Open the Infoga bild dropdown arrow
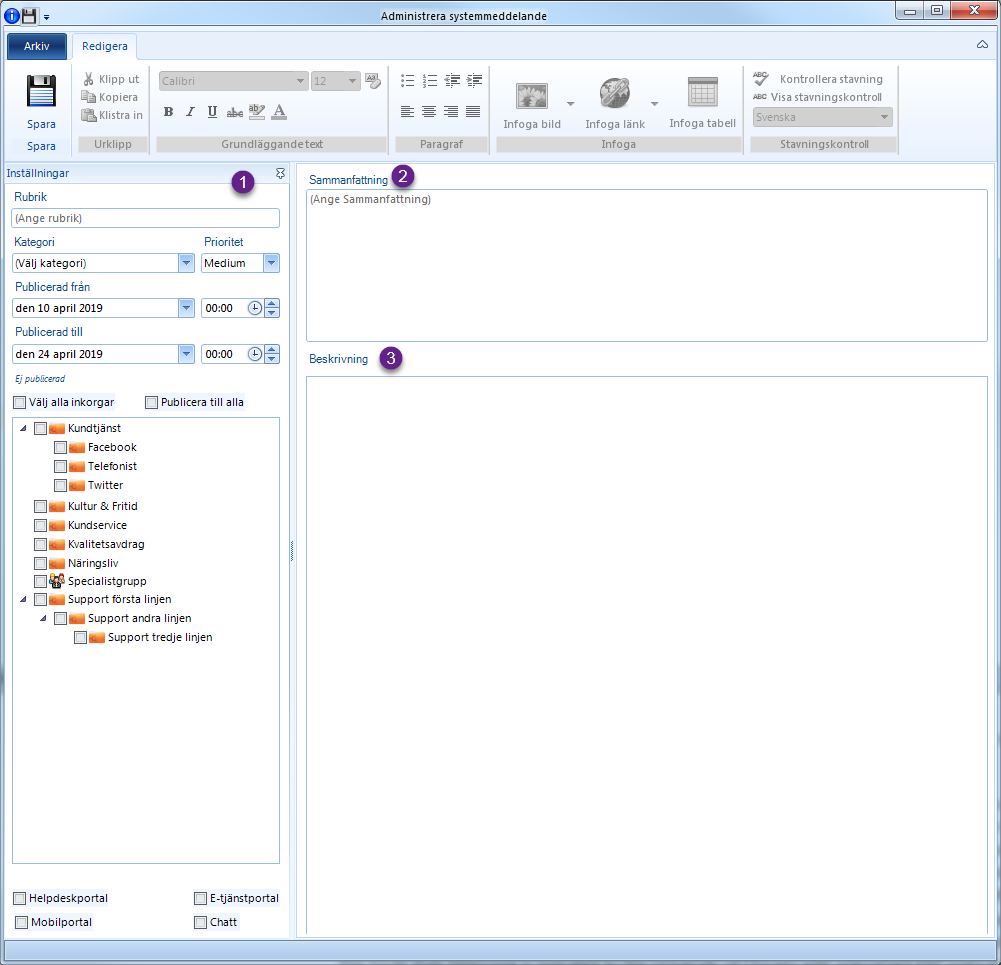This screenshot has width=1001, height=965. [571, 103]
